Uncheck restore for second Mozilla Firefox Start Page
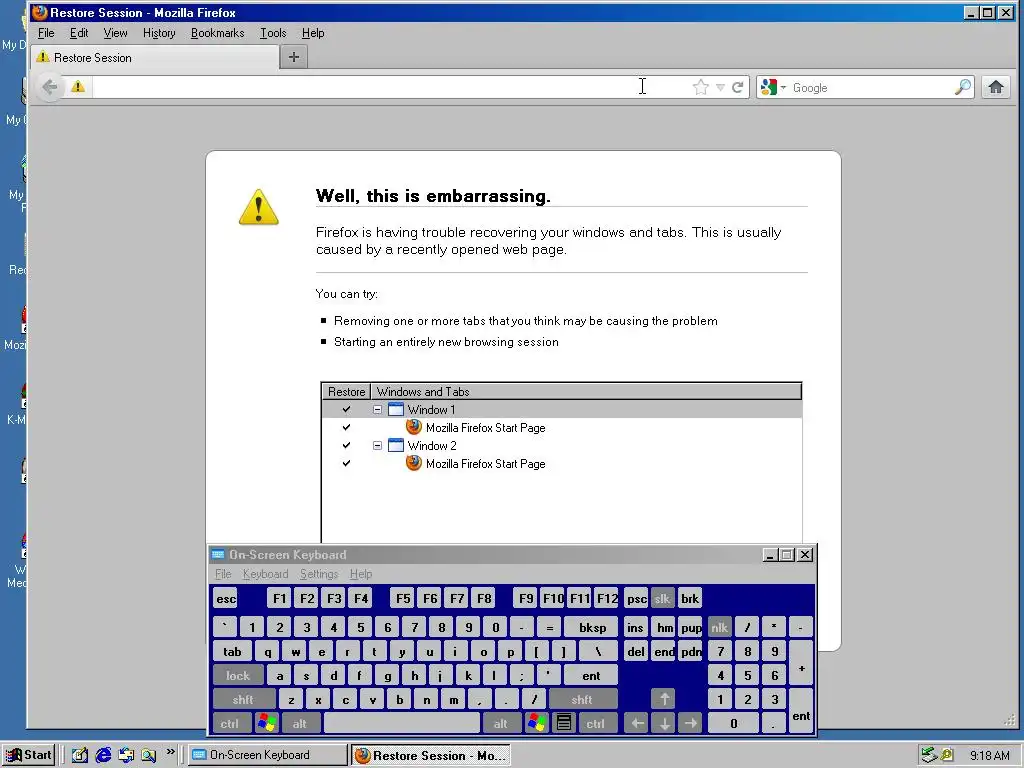Image resolution: width=1024 pixels, height=768 pixels. (x=346, y=463)
